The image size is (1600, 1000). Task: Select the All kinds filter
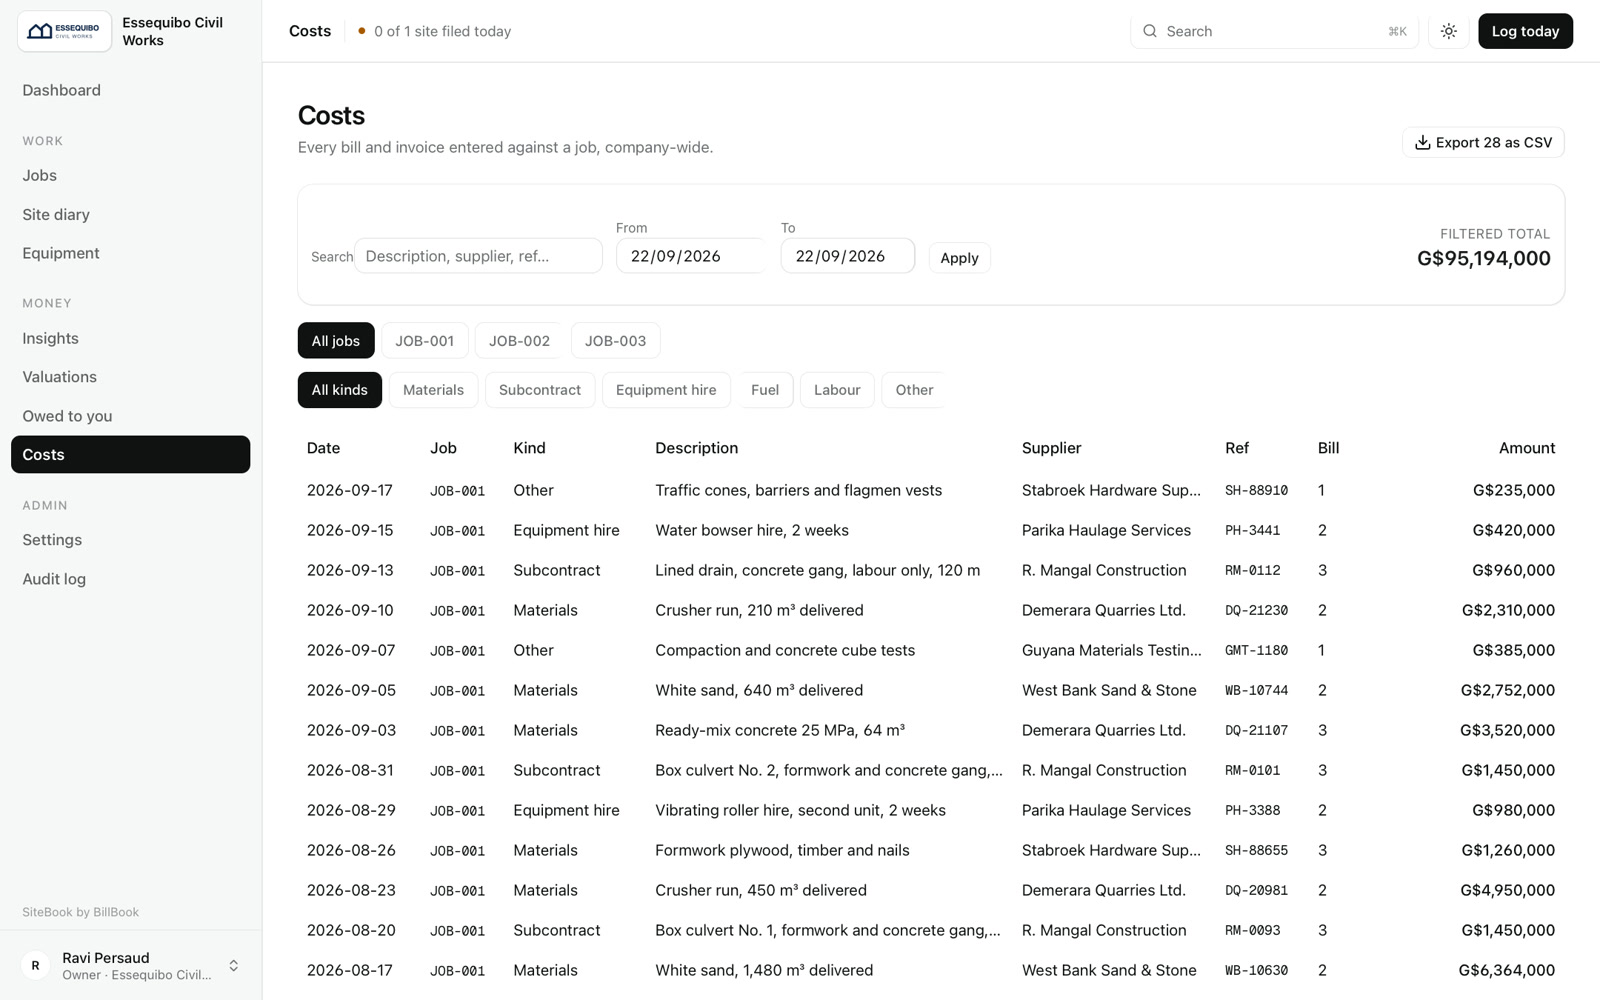pos(339,390)
